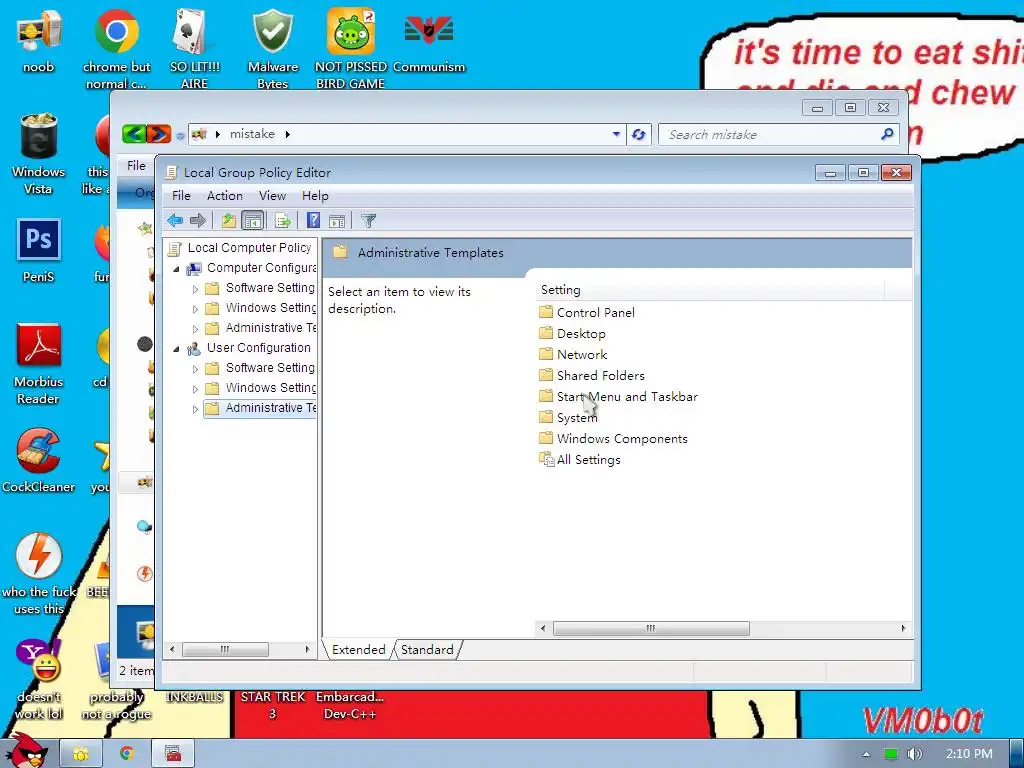The width and height of the screenshot is (1024, 768).
Task: Open the Action menu
Action: click(225, 195)
